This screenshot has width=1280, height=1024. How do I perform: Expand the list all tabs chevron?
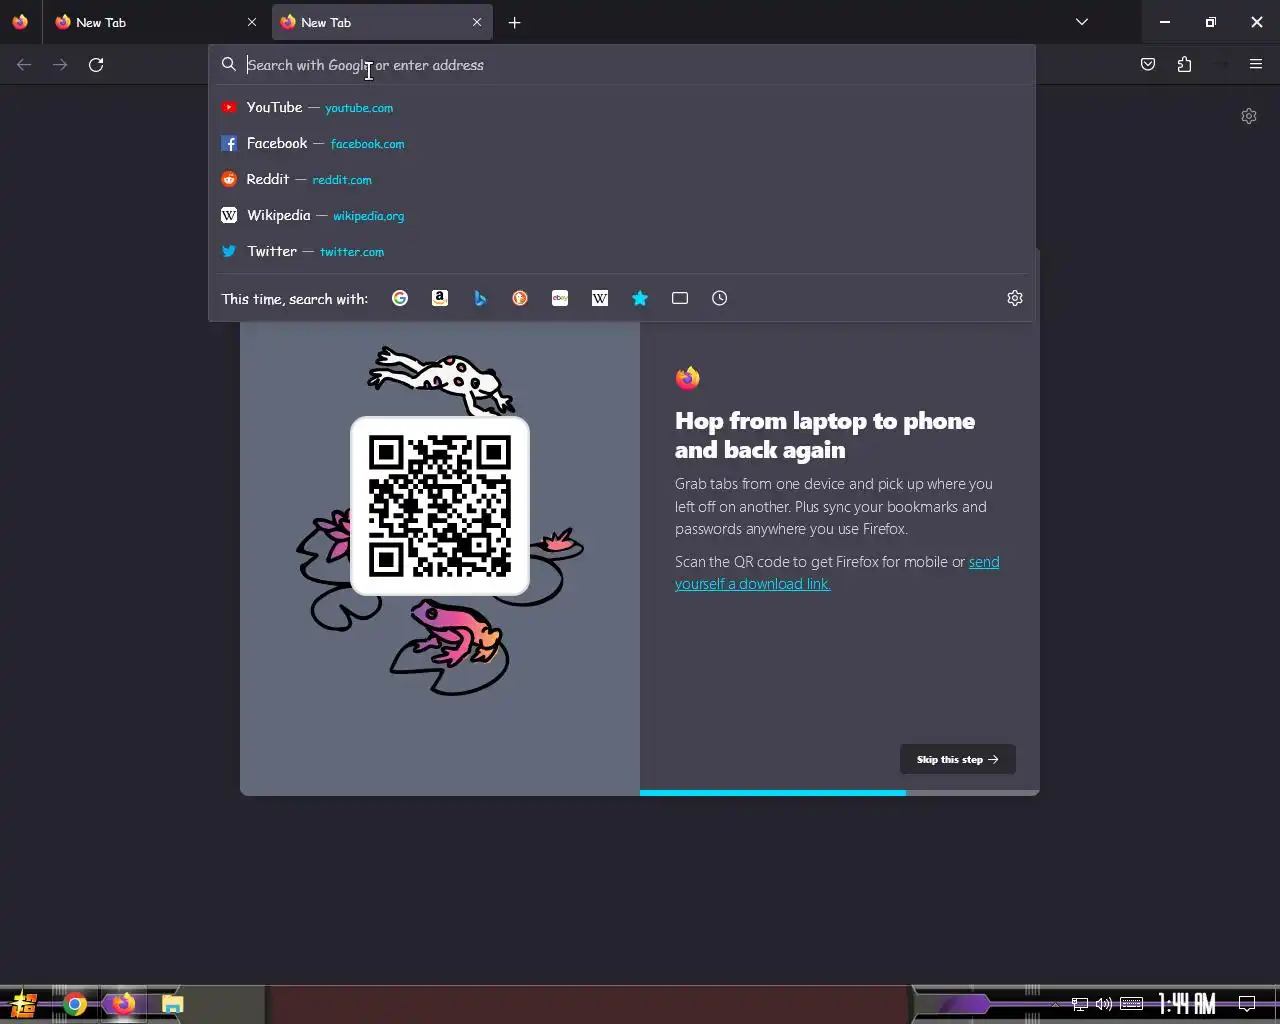click(x=1081, y=22)
